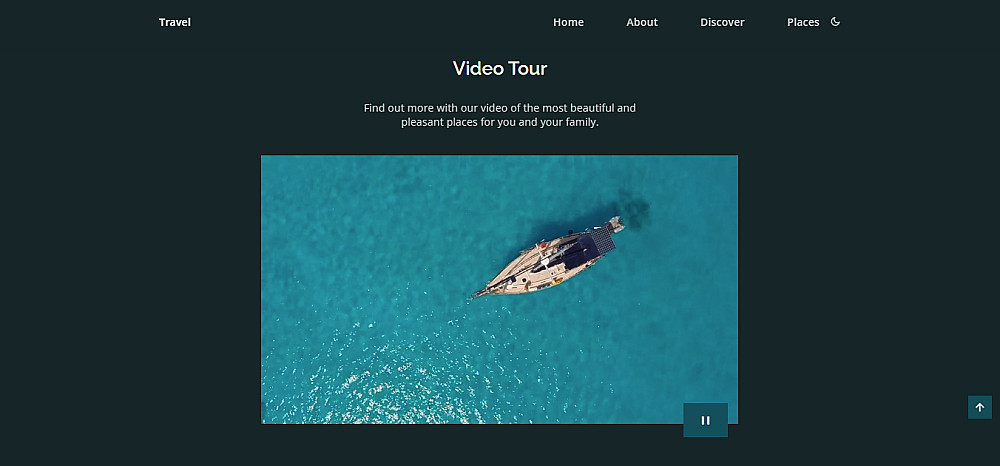Go to the About section
Screen dimensions: 1000x466
click(x=642, y=22)
